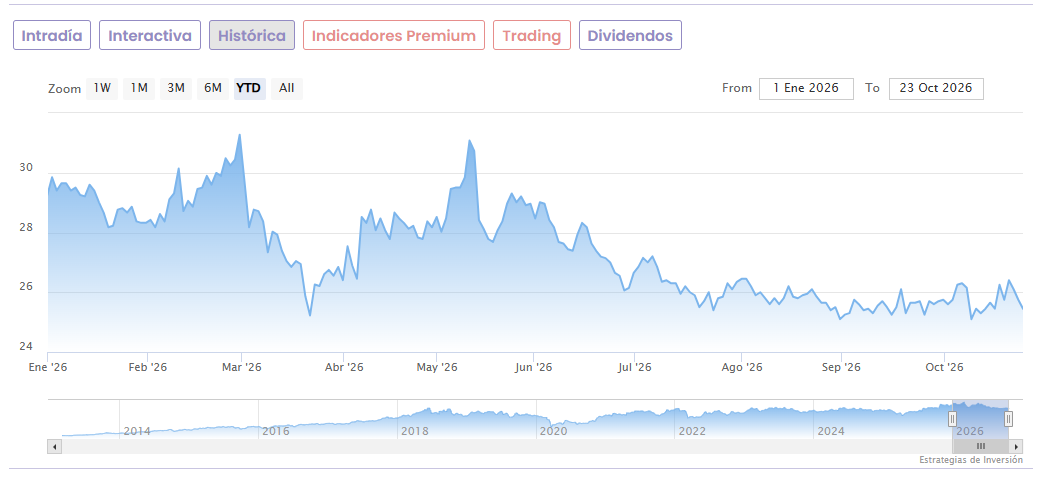Click the Sep '26 axis label
This screenshot has width=1043, height=479.
coord(841,367)
